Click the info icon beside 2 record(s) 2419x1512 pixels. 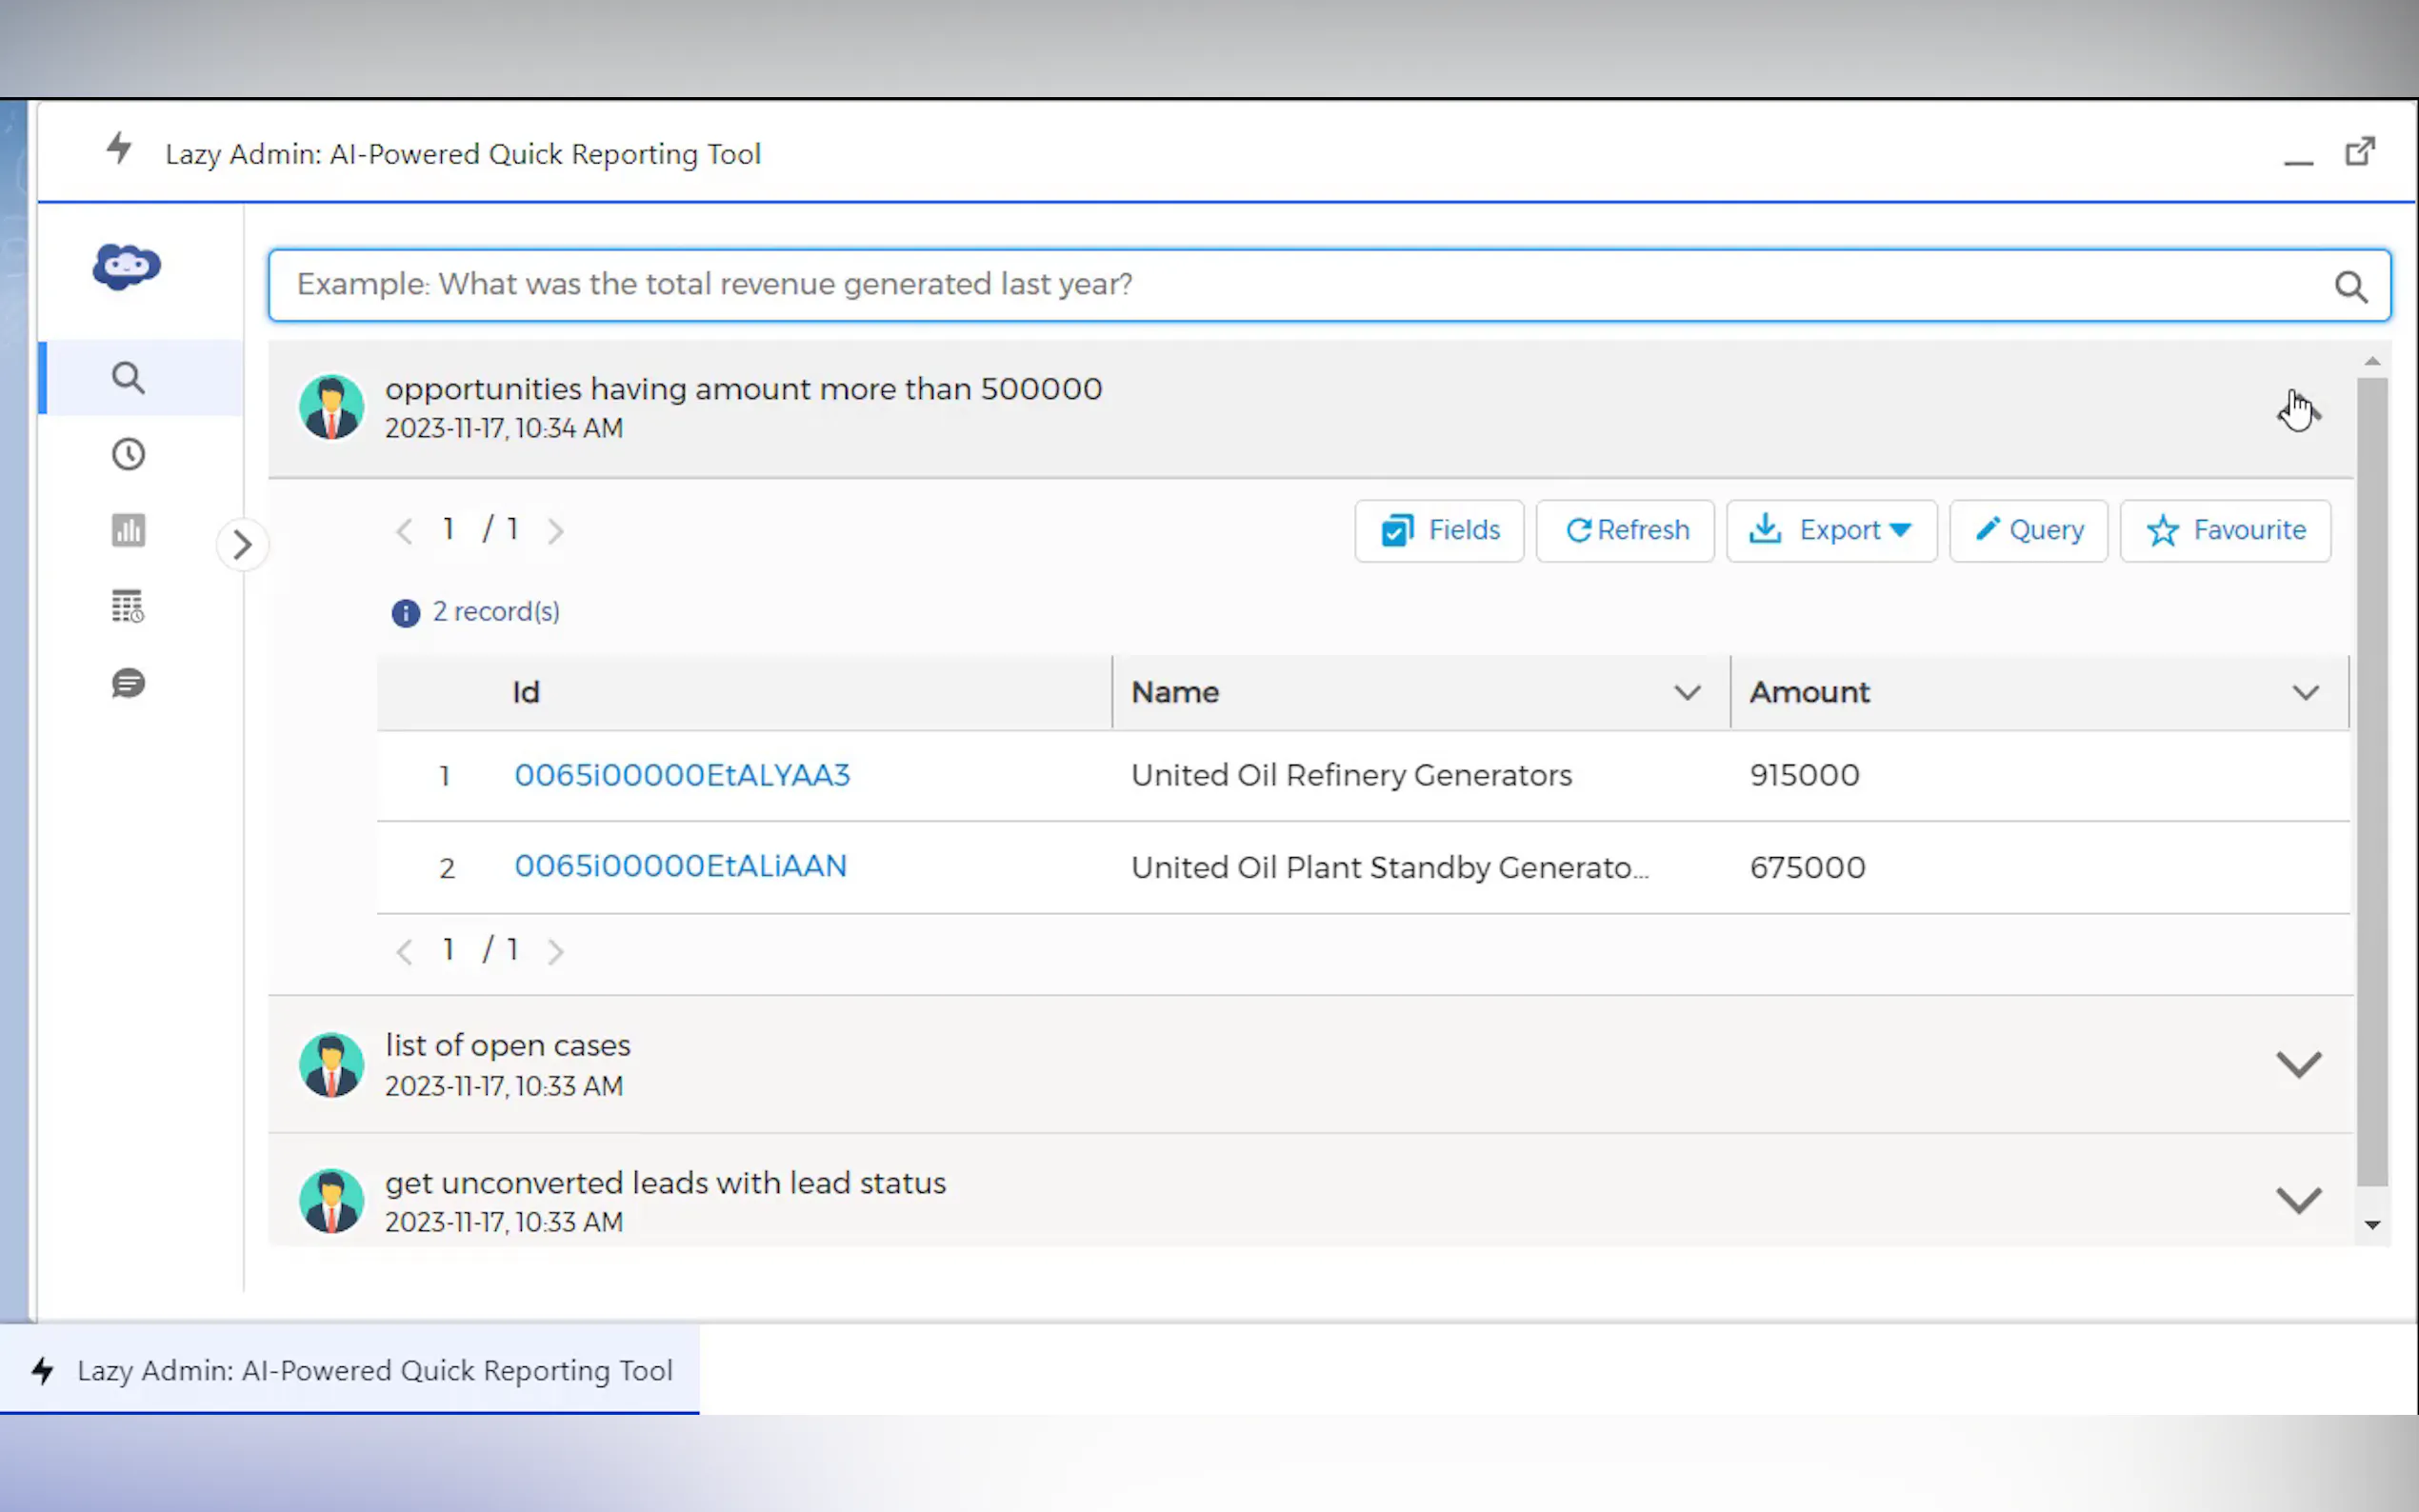click(x=405, y=613)
